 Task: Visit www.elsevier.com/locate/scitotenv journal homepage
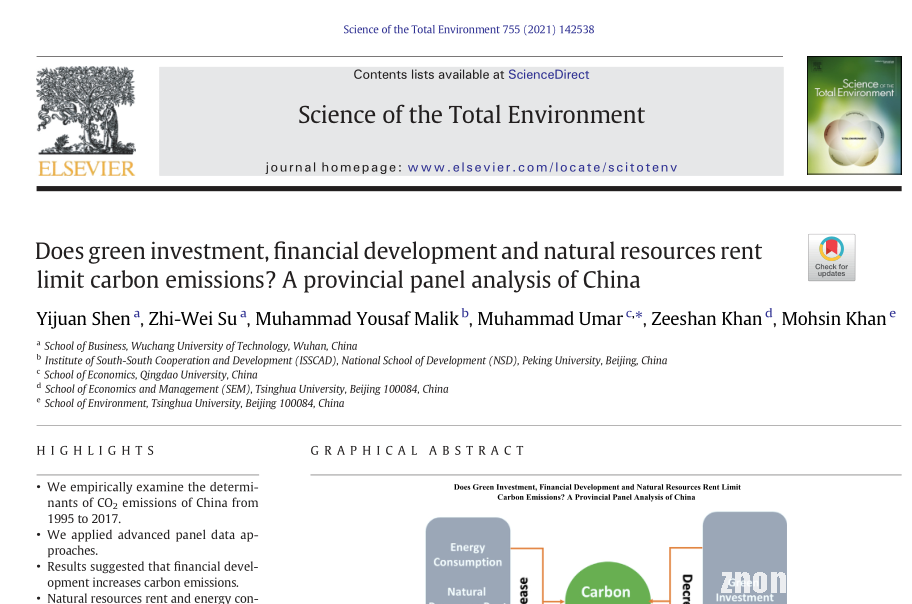(542, 167)
